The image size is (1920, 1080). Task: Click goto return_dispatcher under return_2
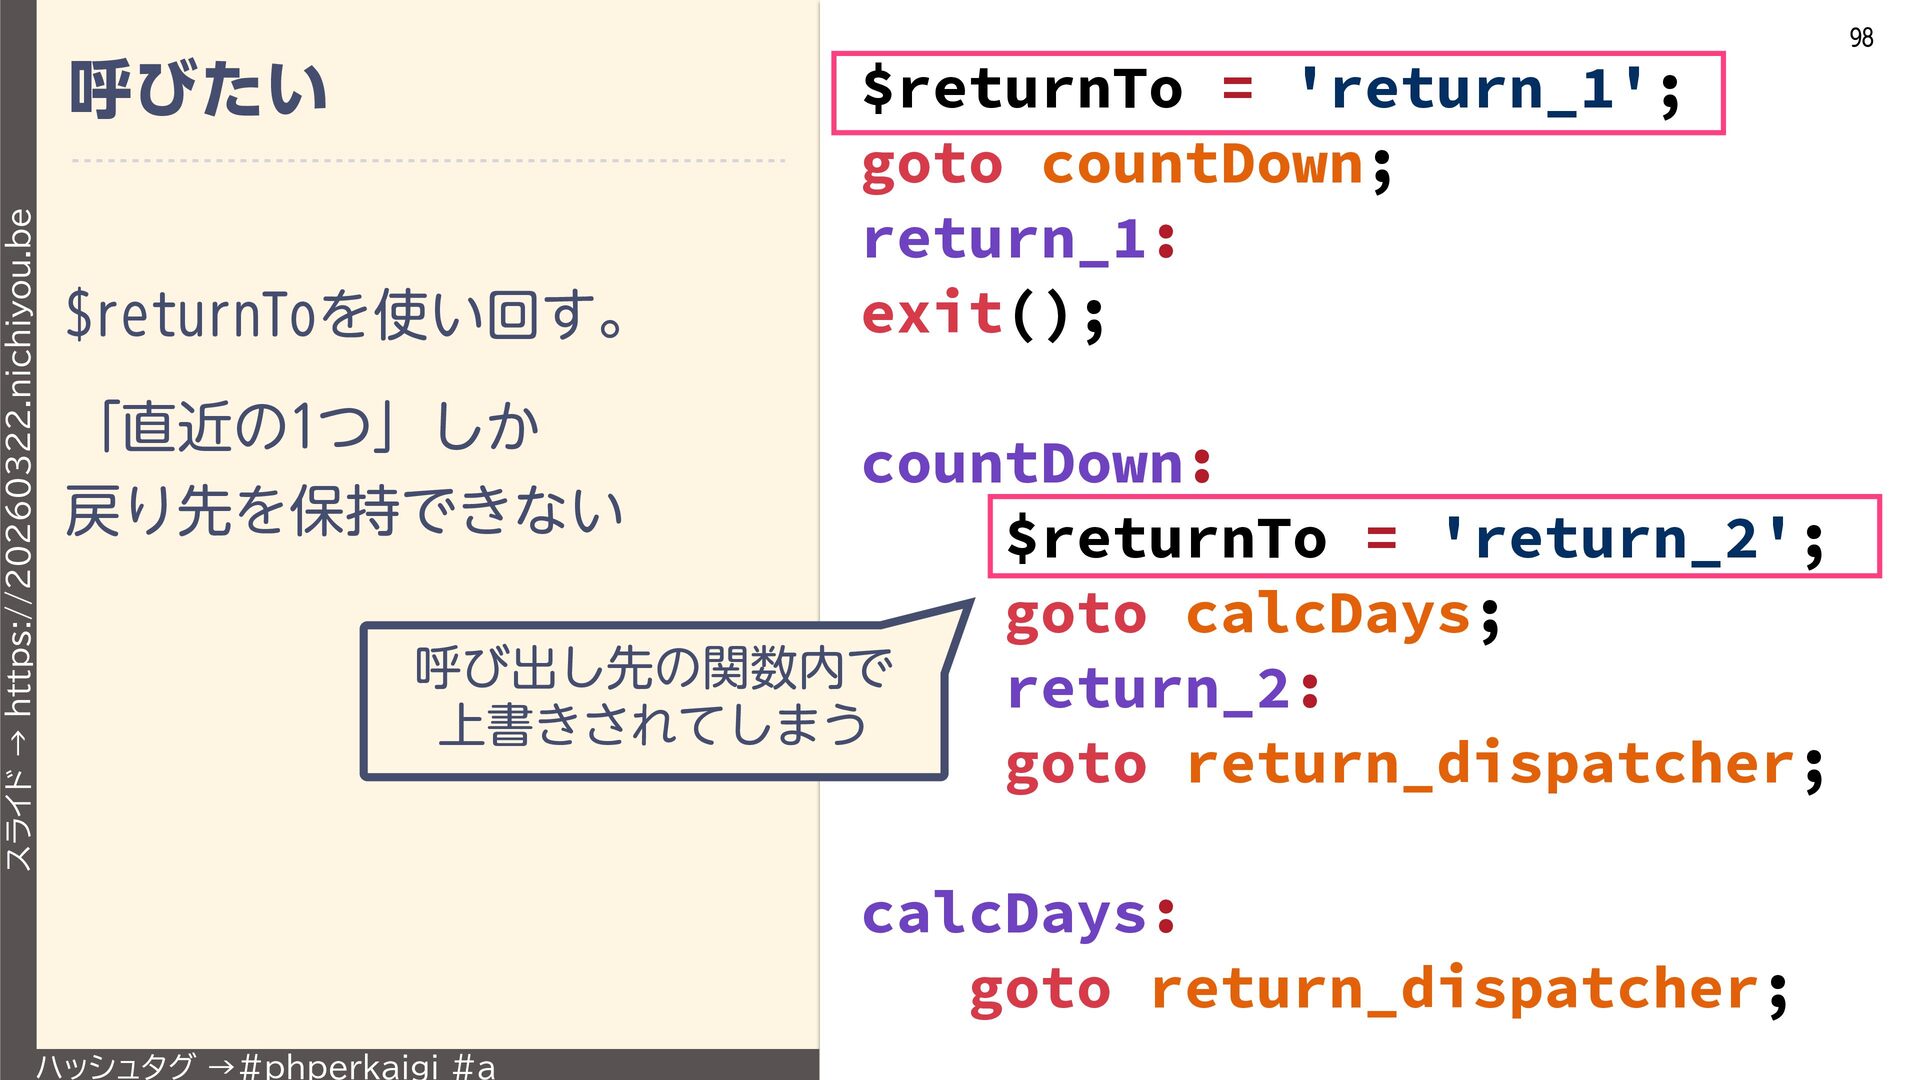(x=1414, y=765)
